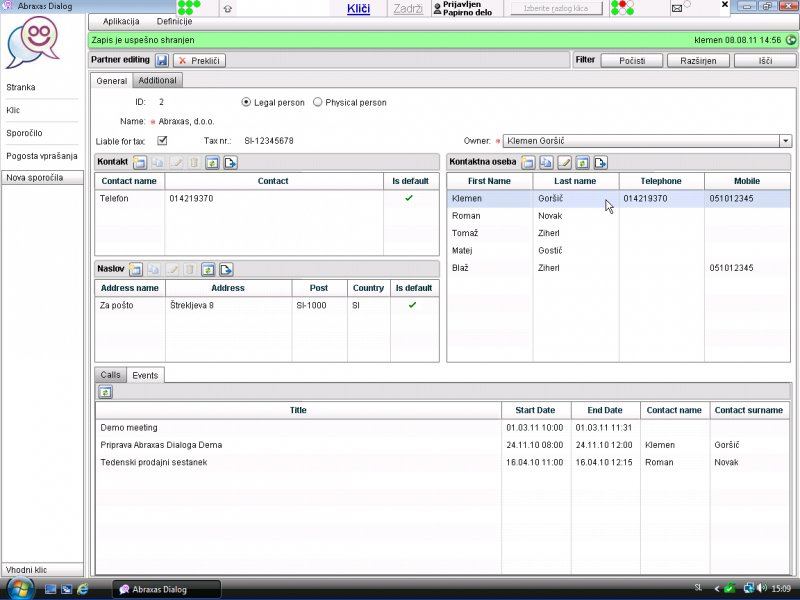This screenshot has width=800, height=600.
Task: Show desktop from the quick launch
Action: [x=51, y=589]
